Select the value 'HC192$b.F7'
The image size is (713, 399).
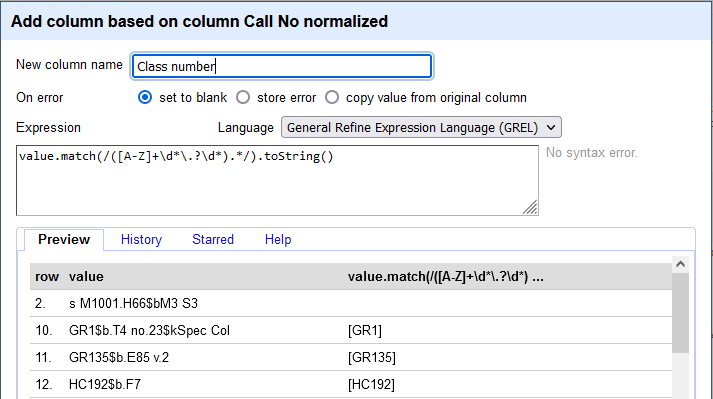105,384
